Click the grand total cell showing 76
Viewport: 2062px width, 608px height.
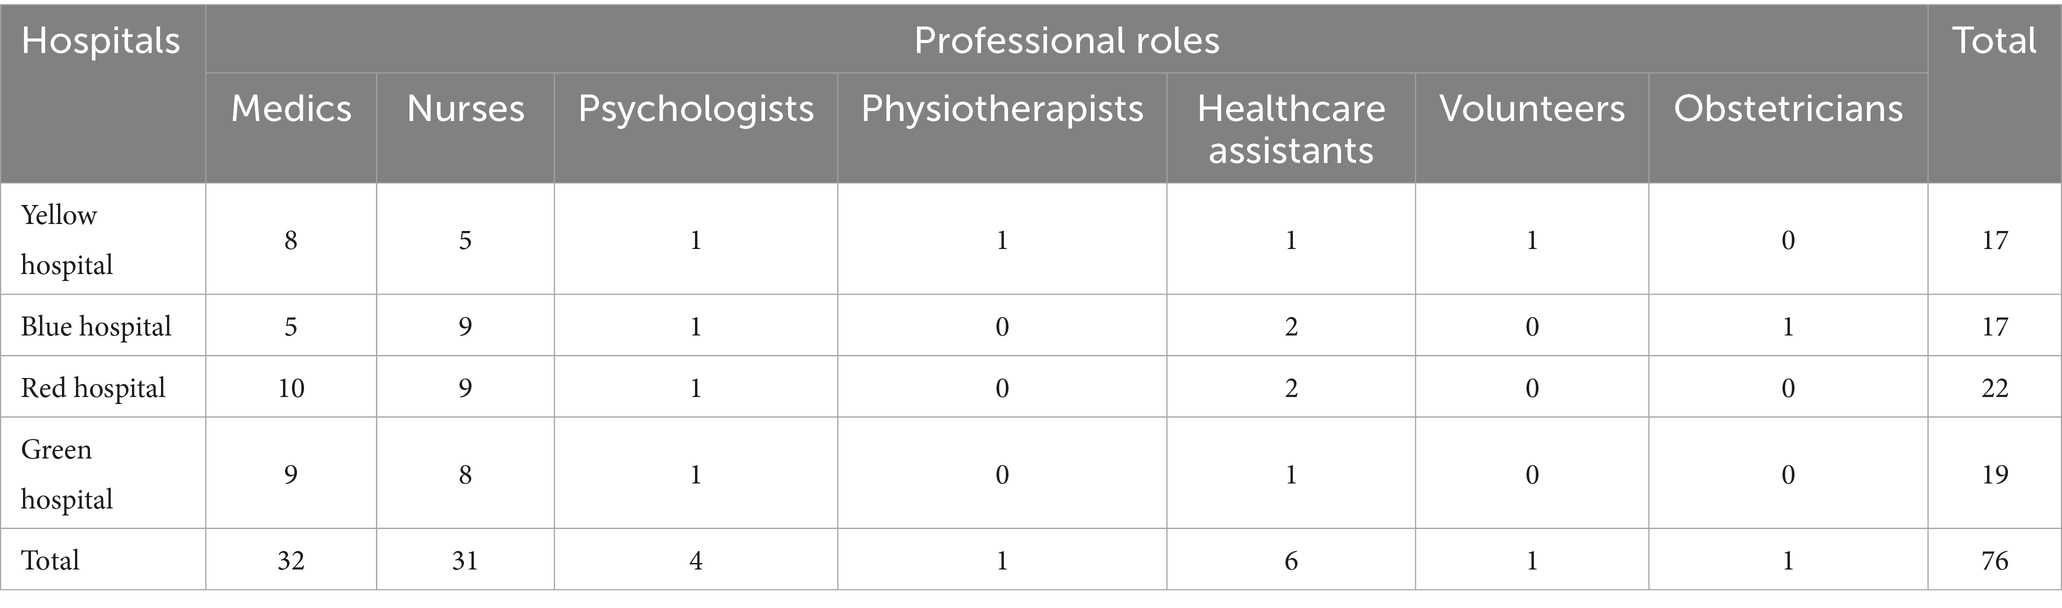click(x=1994, y=561)
